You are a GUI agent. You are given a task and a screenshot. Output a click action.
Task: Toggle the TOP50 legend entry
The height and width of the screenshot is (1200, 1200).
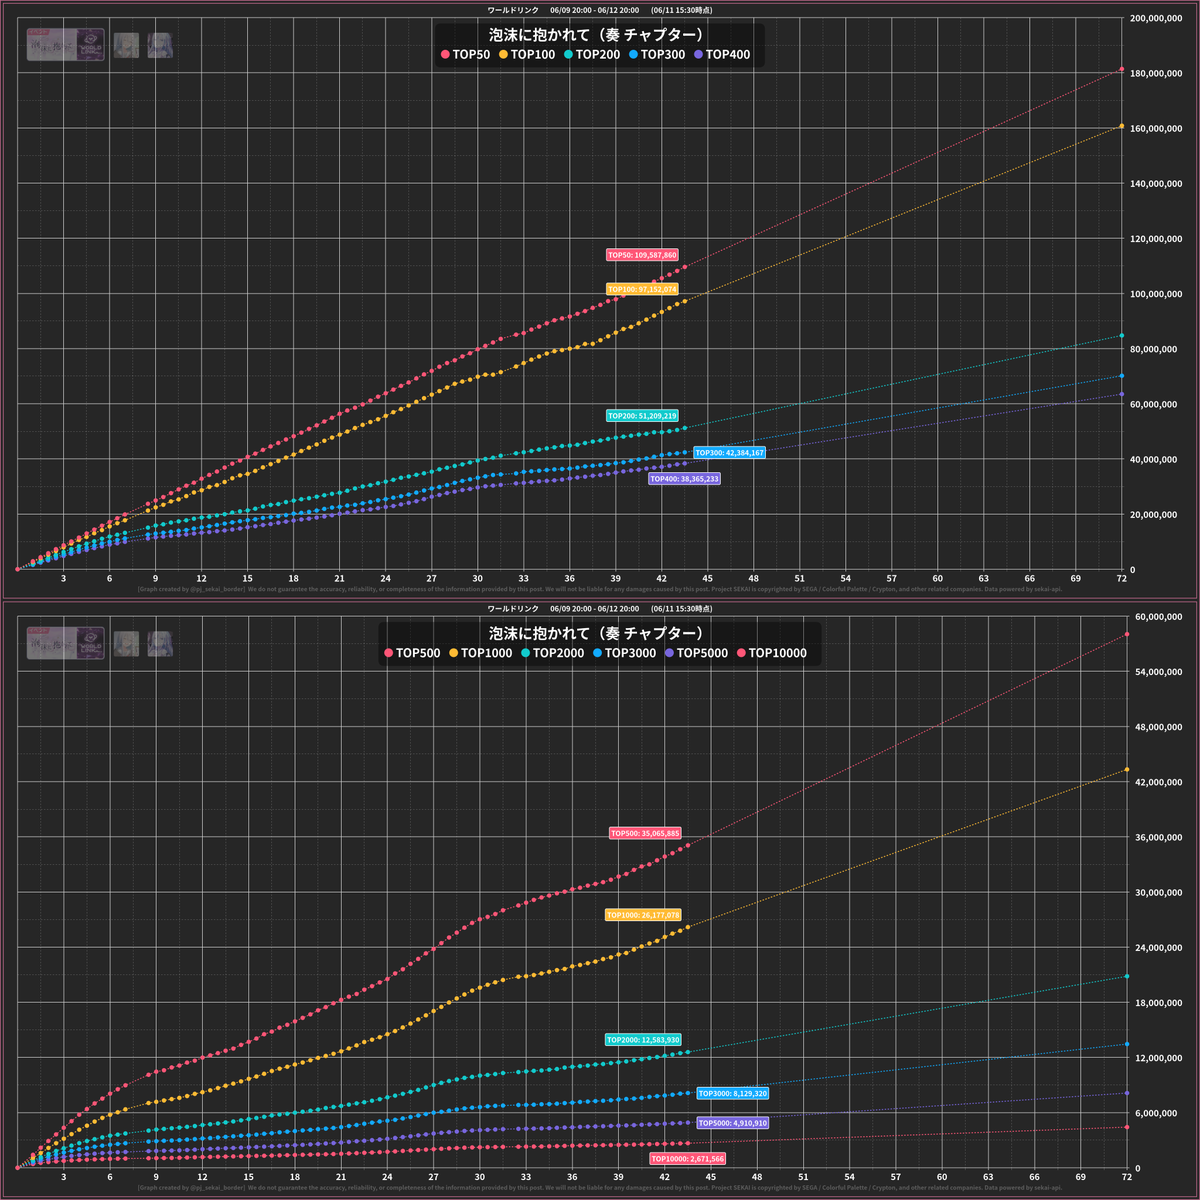[x=466, y=55]
